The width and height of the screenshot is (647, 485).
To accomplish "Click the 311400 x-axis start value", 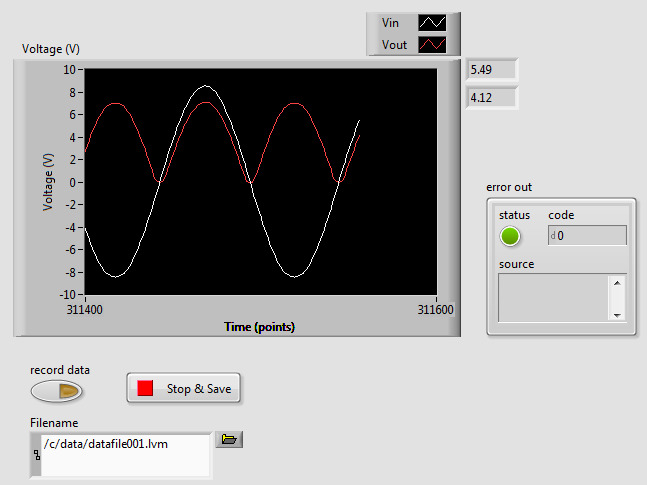I will [x=85, y=311].
